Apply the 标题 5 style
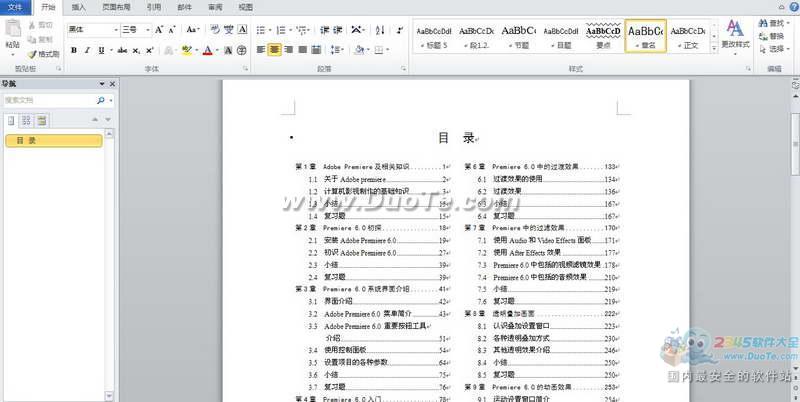This screenshot has height=402, width=800. [434, 36]
